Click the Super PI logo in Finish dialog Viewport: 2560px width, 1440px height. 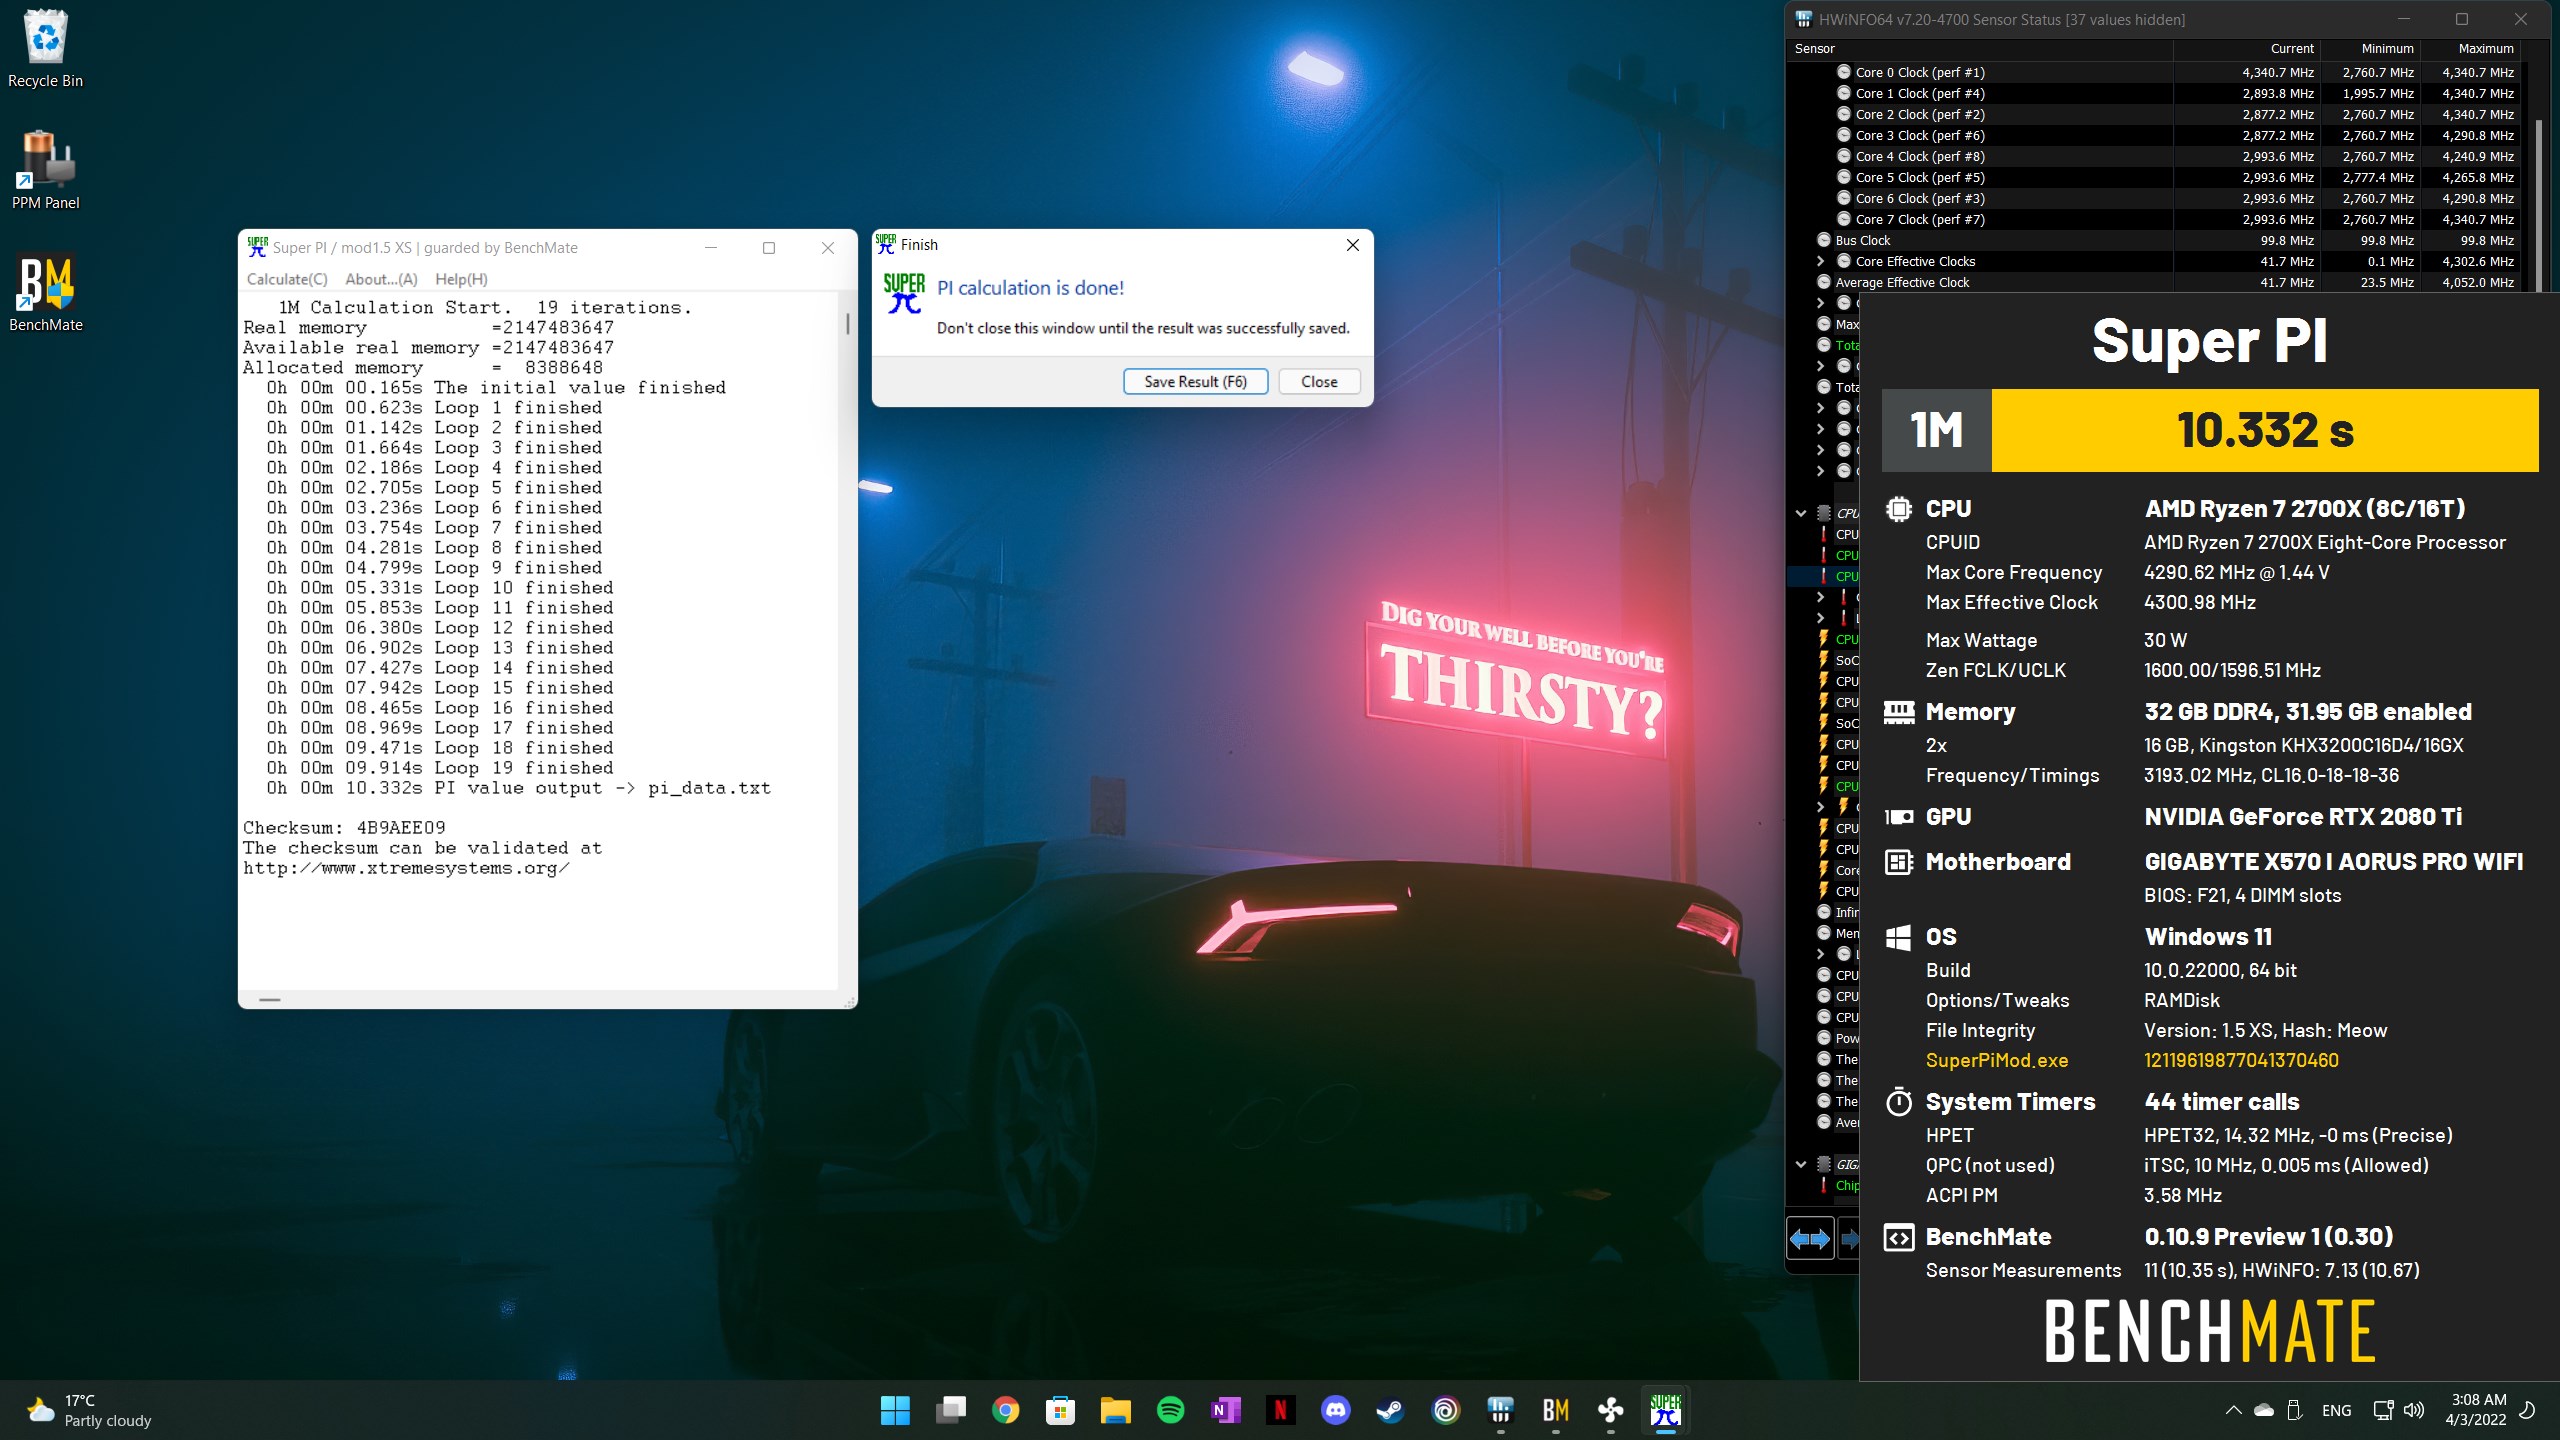pos(904,293)
